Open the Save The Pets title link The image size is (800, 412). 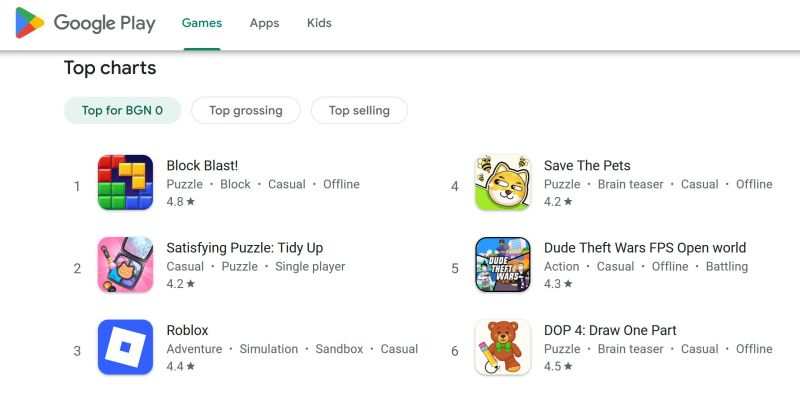587,166
